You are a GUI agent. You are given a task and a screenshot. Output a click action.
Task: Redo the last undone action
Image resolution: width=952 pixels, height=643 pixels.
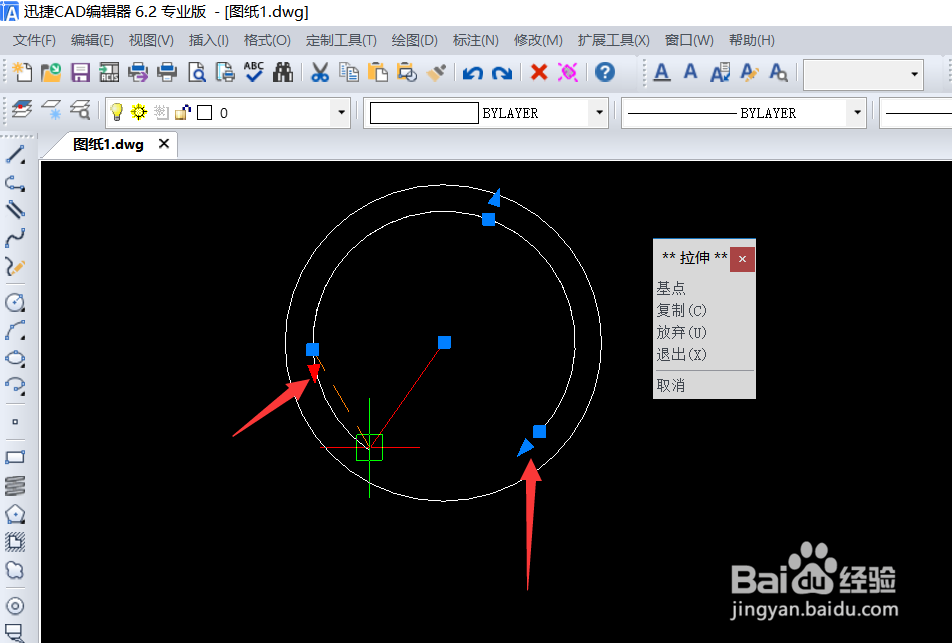pyautogui.click(x=502, y=73)
